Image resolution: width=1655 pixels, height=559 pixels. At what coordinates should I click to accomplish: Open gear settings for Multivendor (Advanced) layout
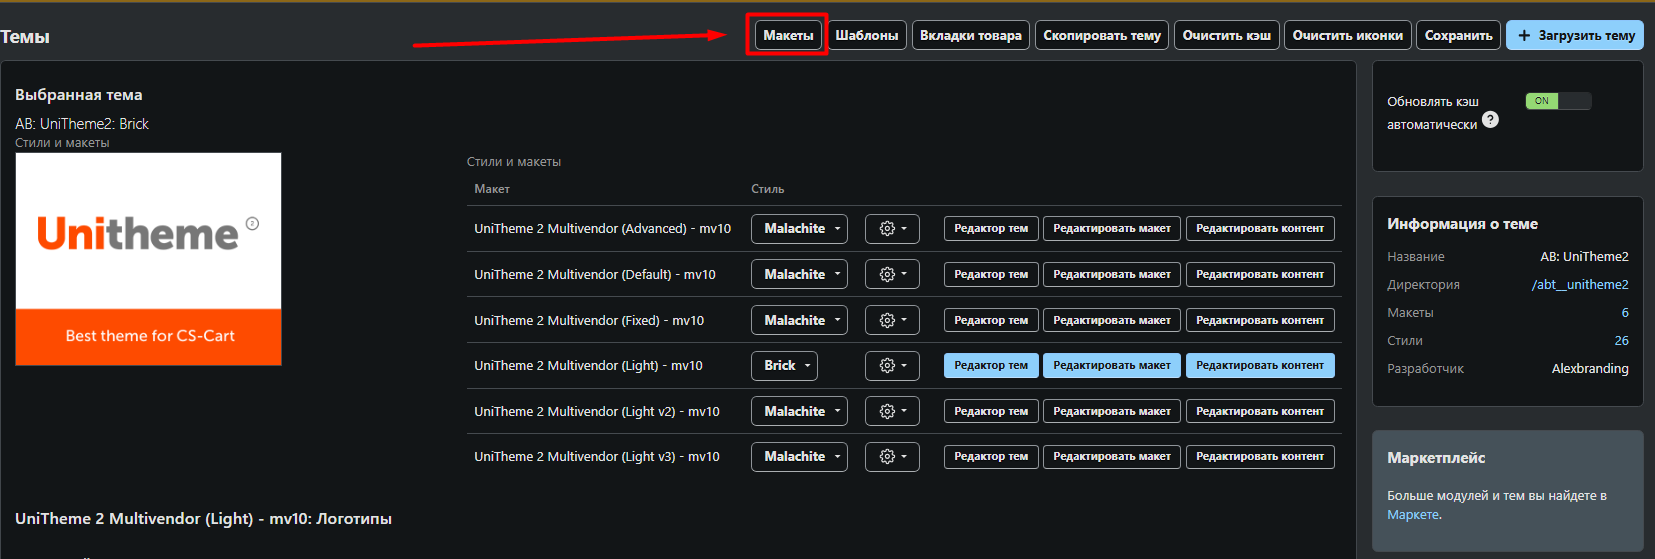892,229
